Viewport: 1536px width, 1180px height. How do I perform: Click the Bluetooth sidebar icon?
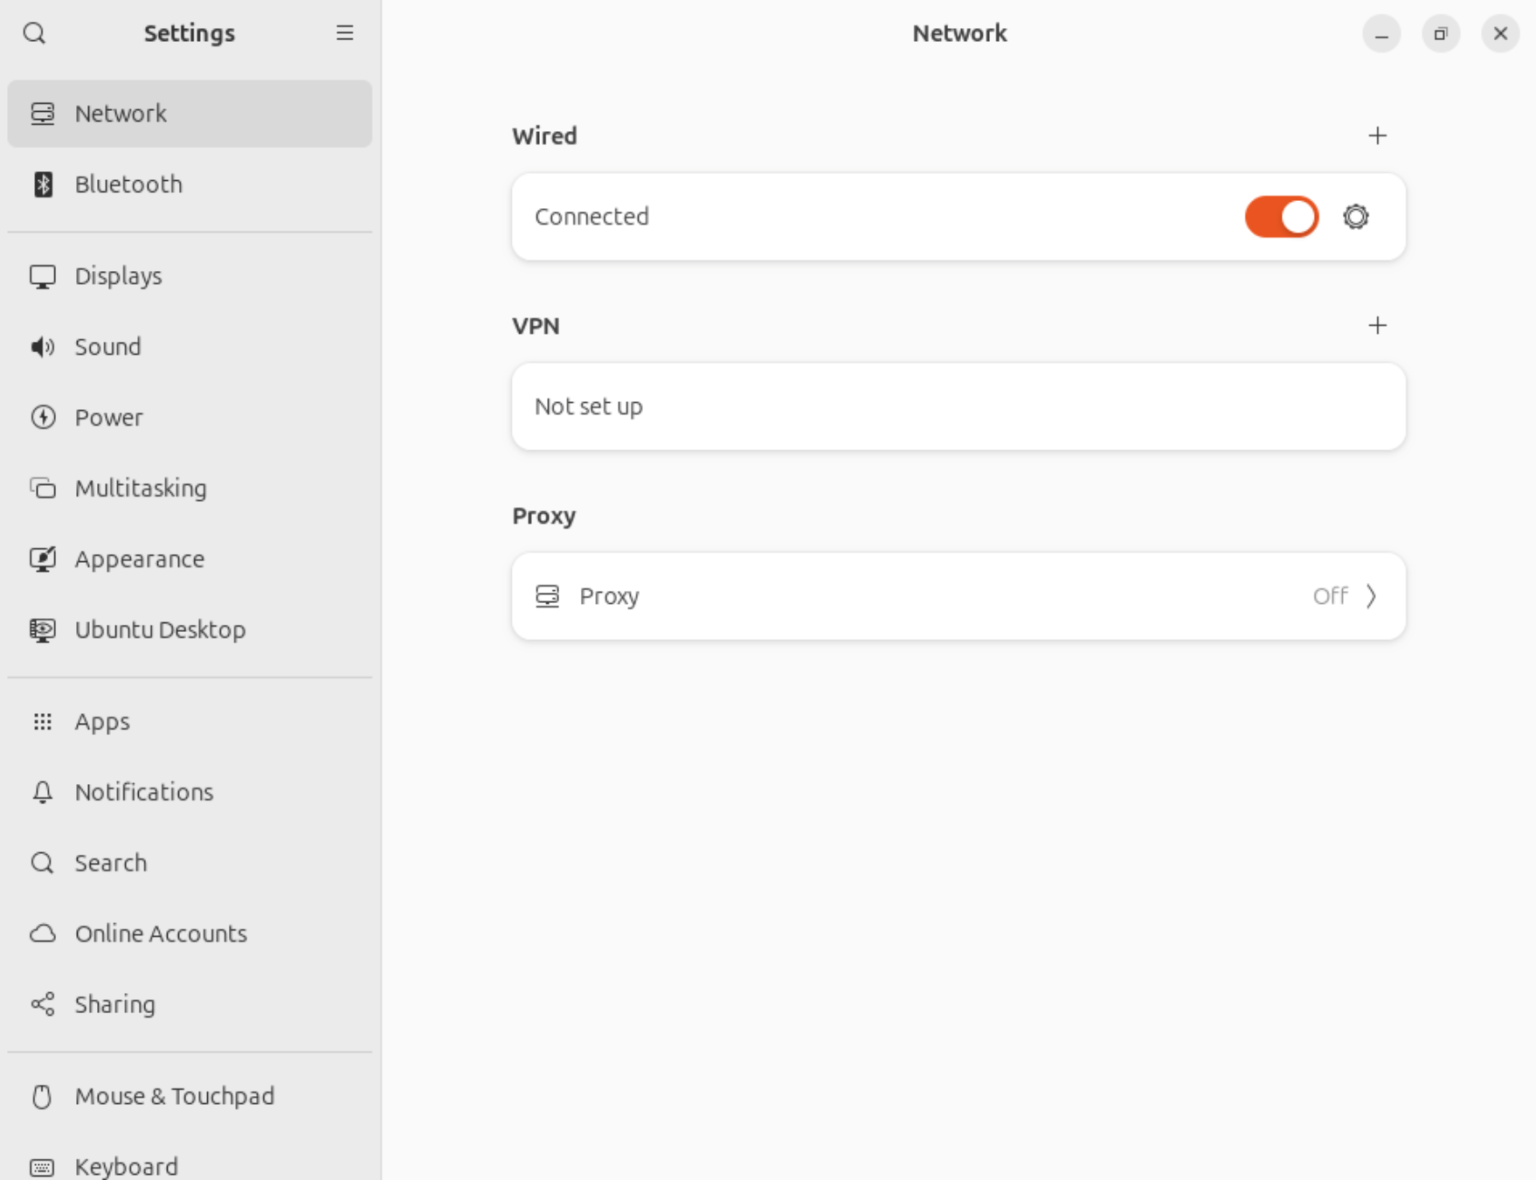point(42,184)
